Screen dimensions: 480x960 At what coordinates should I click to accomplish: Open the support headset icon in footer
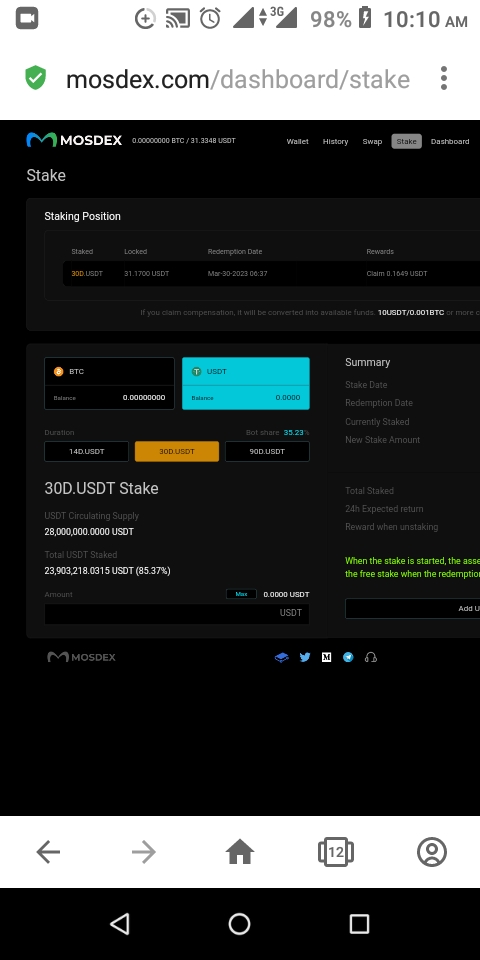pos(370,658)
